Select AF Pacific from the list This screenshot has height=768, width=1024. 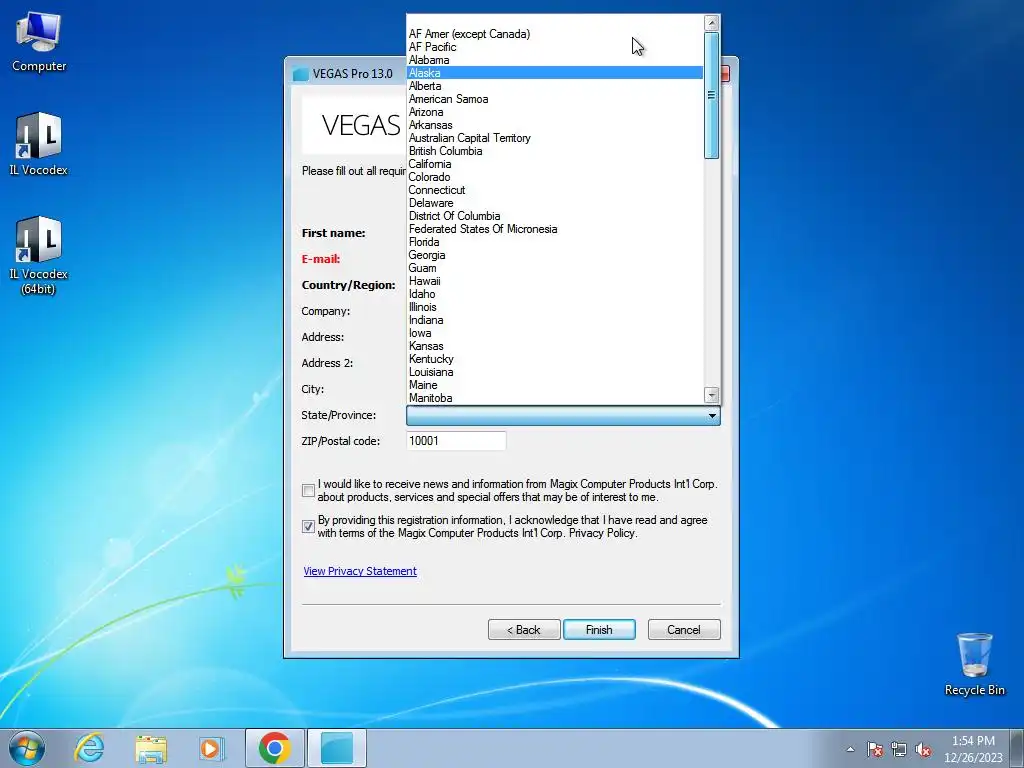click(554, 47)
